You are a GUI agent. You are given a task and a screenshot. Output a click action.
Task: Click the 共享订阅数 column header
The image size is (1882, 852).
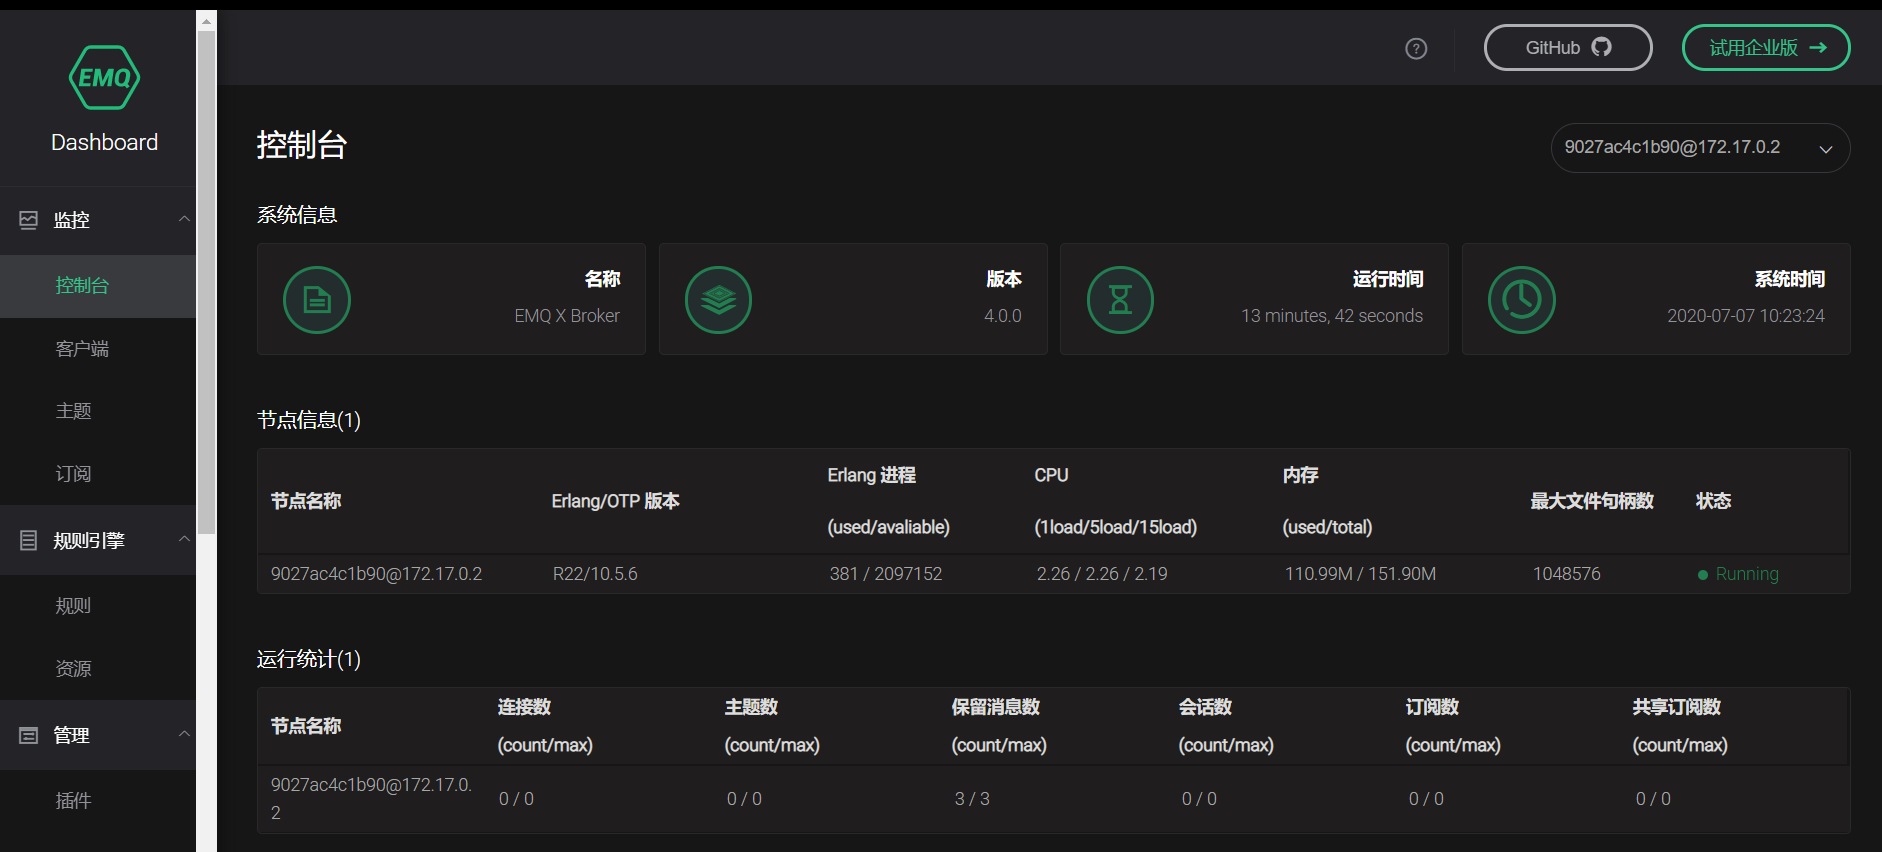[x=1677, y=707]
